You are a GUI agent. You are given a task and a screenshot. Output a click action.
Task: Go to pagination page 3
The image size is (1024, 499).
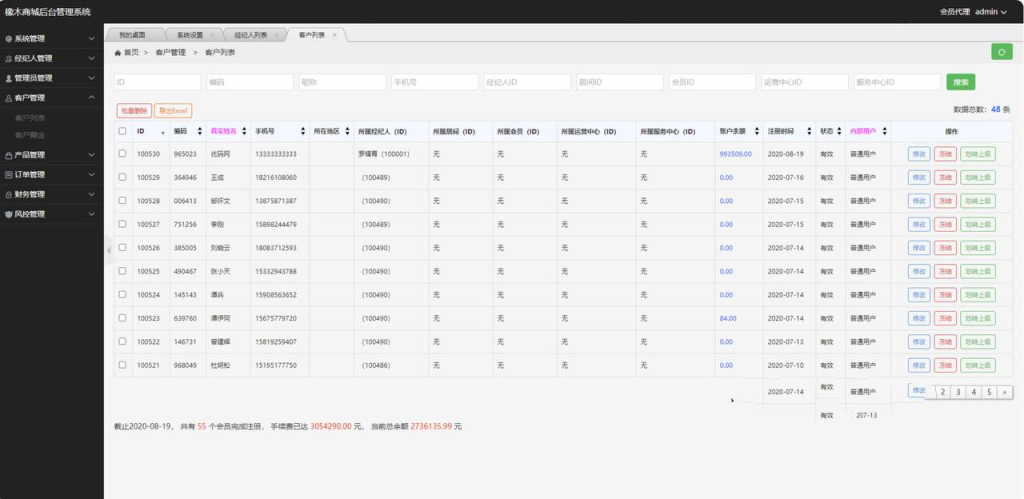click(x=958, y=392)
